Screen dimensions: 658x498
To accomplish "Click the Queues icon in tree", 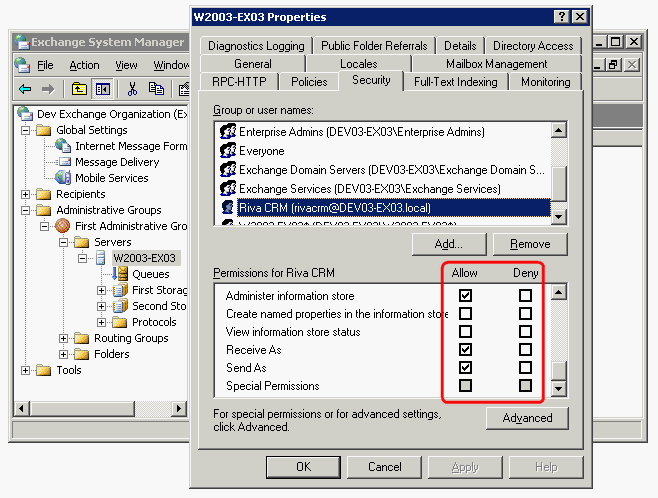I will (120, 274).
